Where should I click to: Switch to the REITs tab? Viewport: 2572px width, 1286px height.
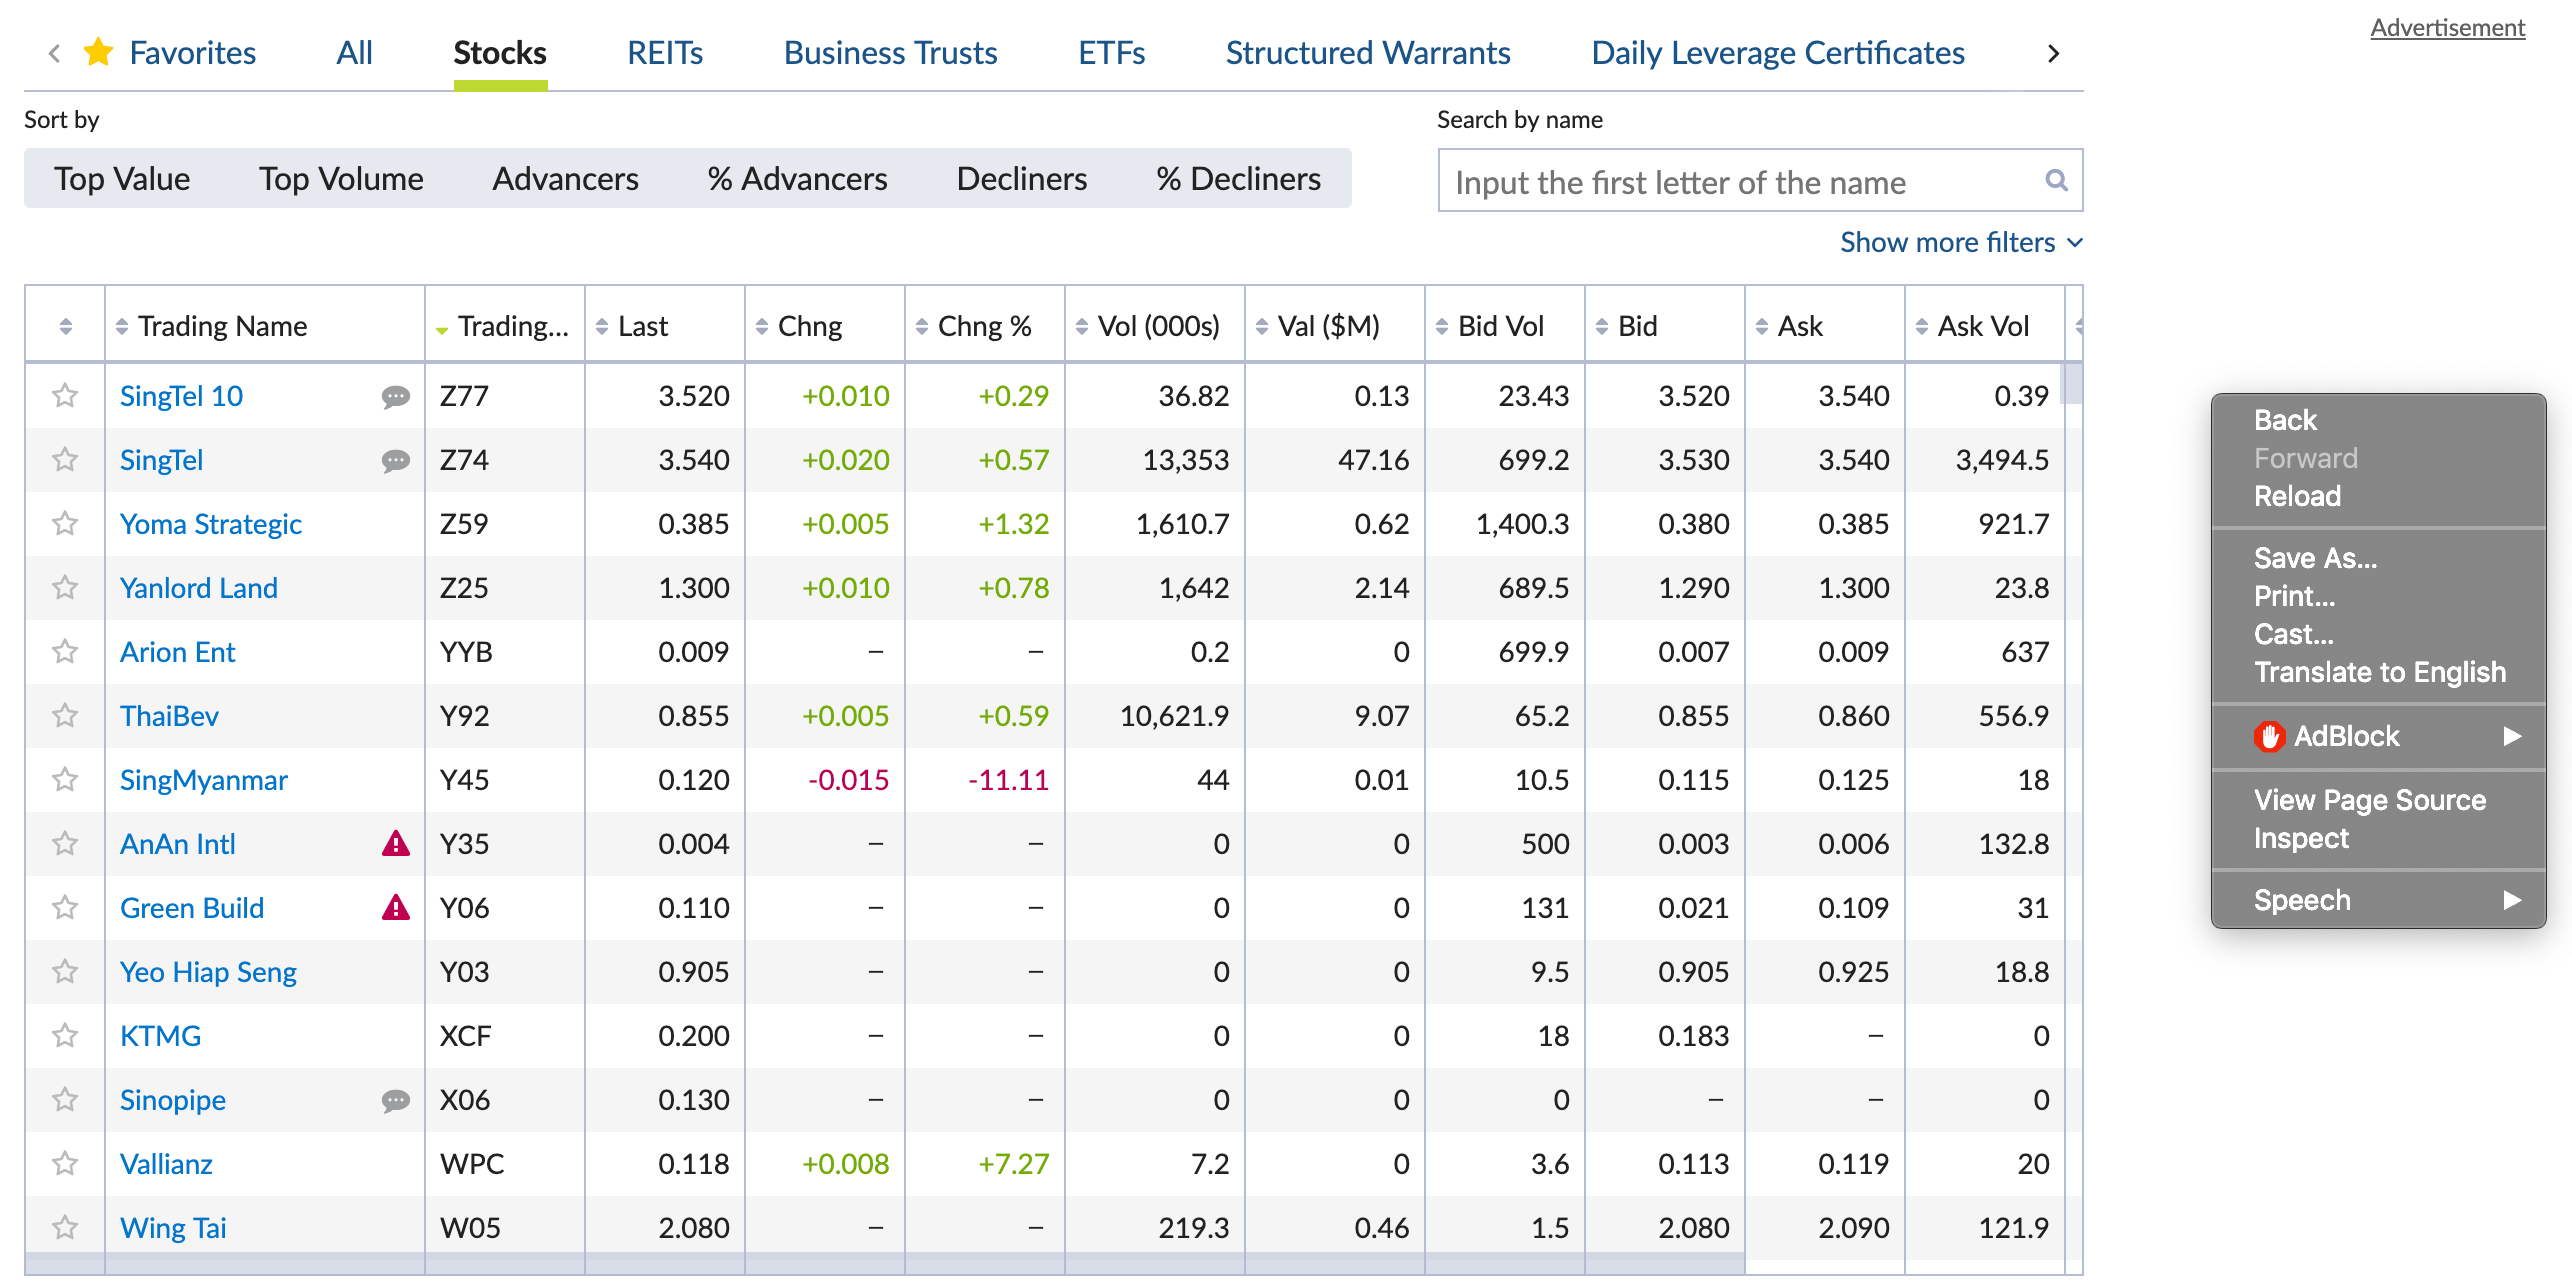point(664,52)
